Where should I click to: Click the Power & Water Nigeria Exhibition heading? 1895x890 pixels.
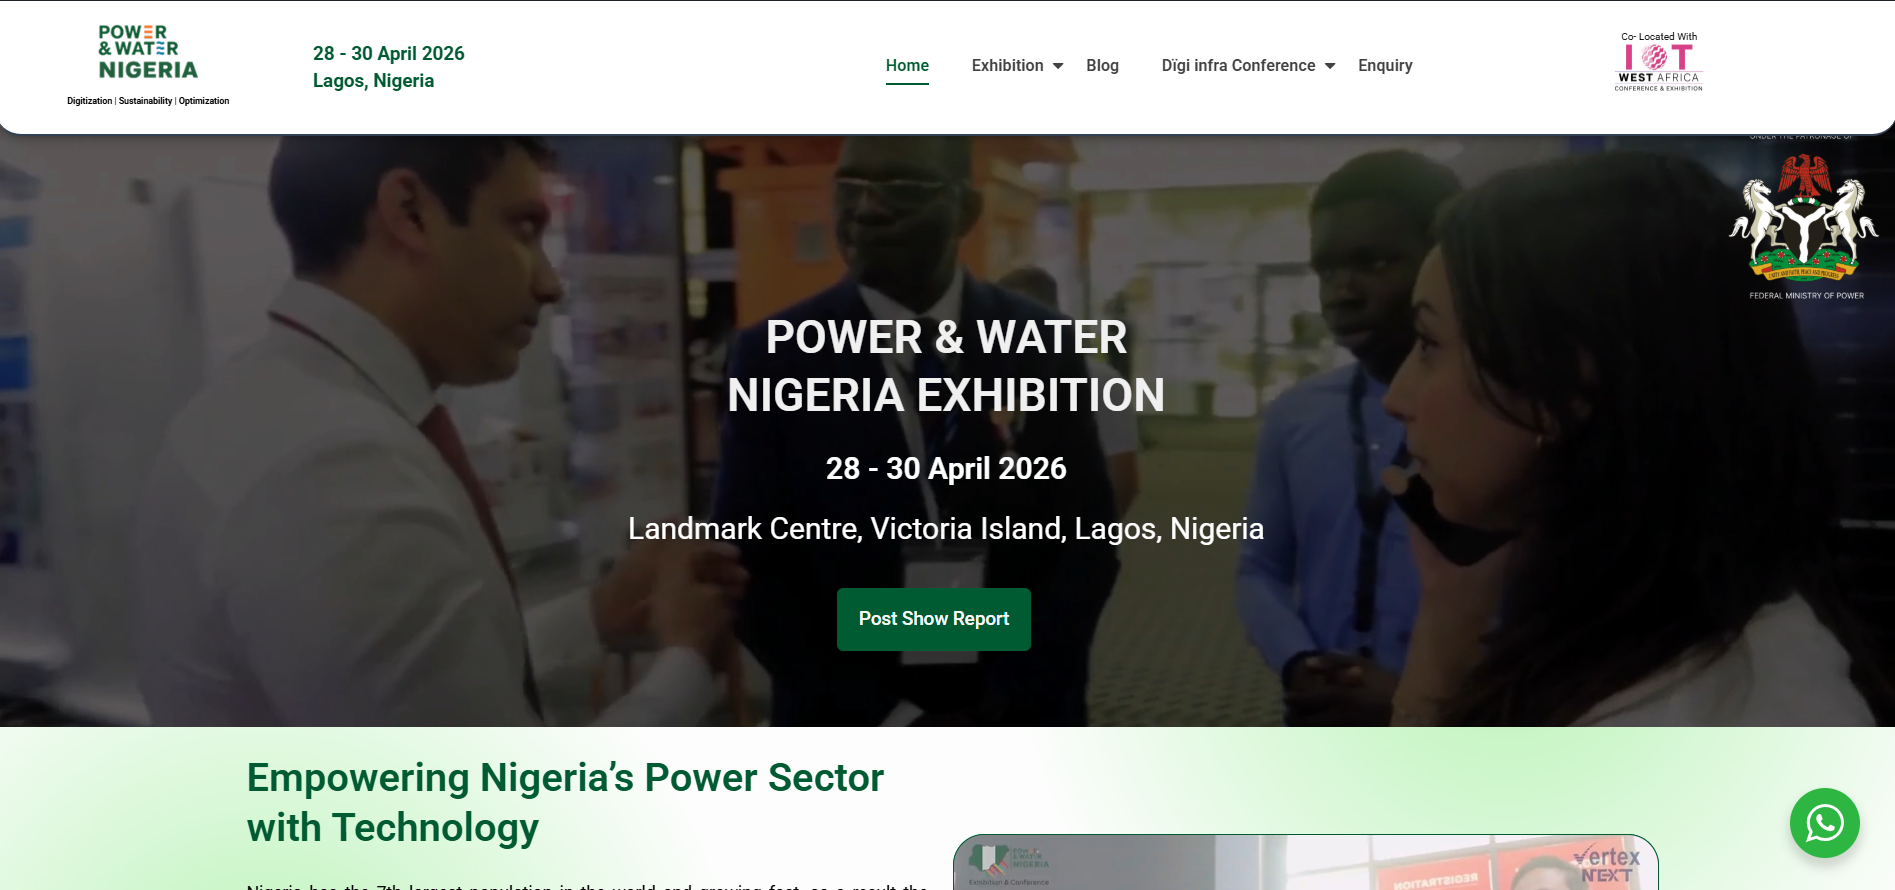946,366
